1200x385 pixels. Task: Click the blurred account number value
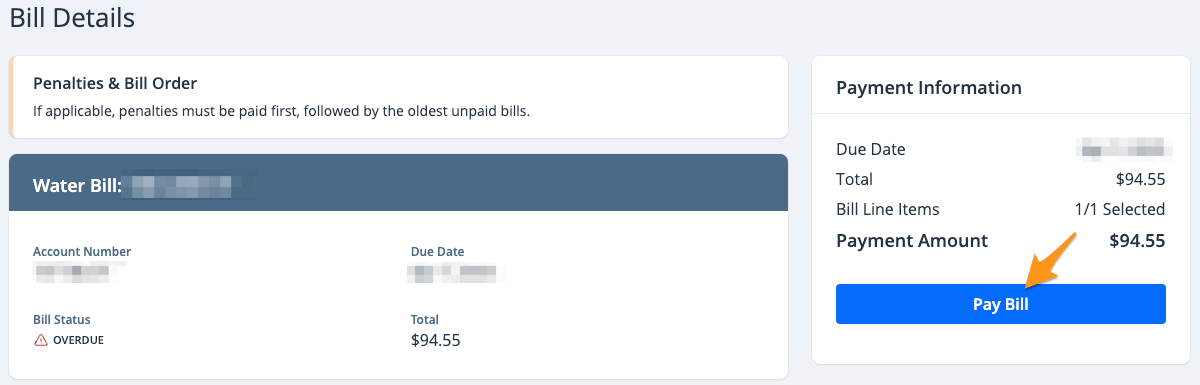tap(73, 270)
